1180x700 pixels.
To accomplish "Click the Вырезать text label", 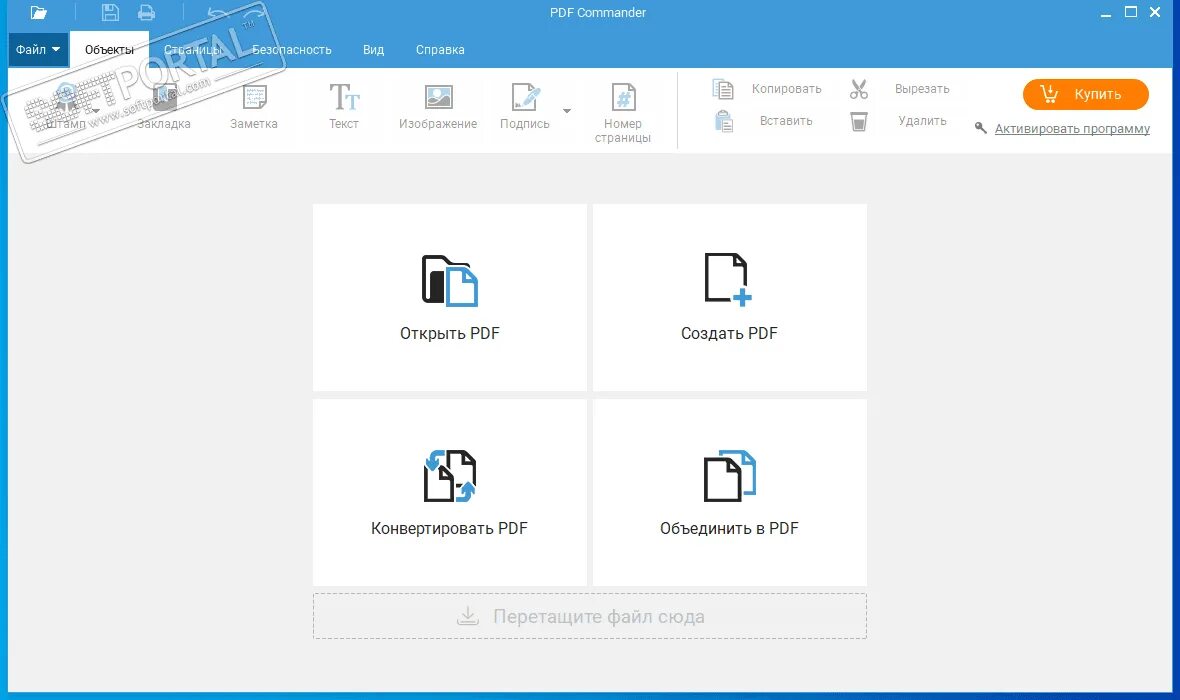I will pos(922,89).
